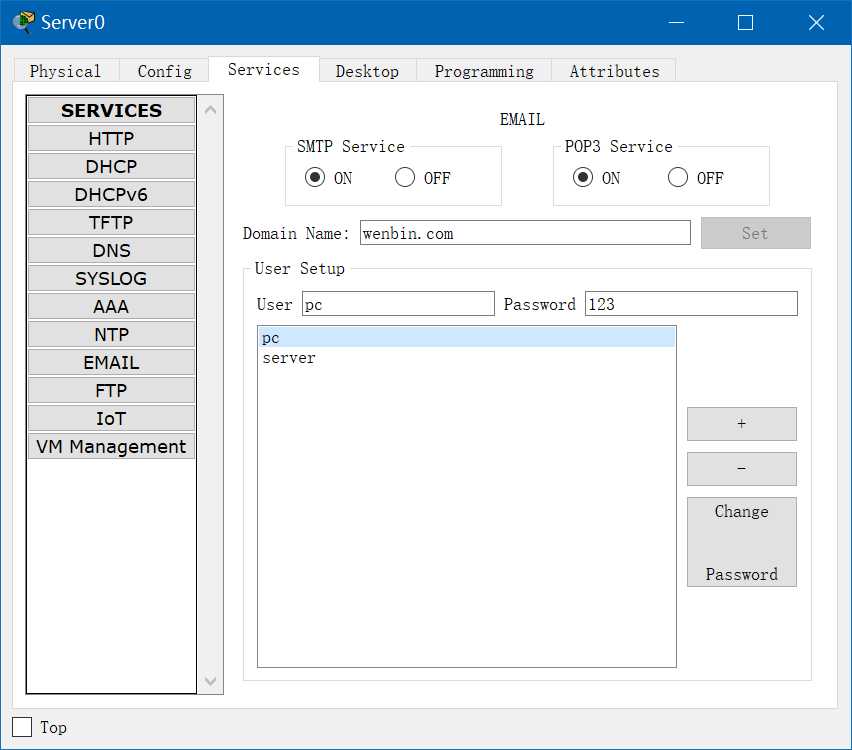Click the Change Password button
This screenshot has height=750, width=852.
coord(742,542)
